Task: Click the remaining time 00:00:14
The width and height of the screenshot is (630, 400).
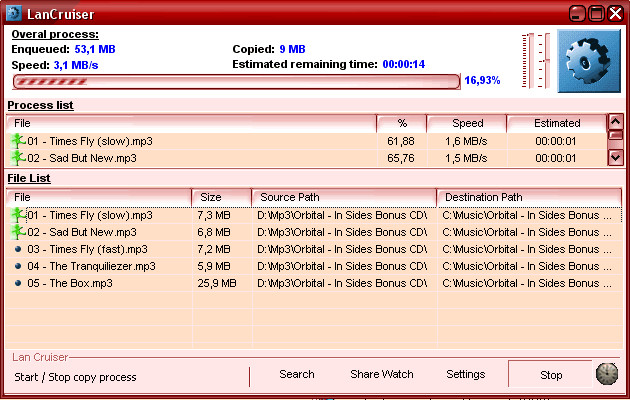Action: tap(403, 64)
